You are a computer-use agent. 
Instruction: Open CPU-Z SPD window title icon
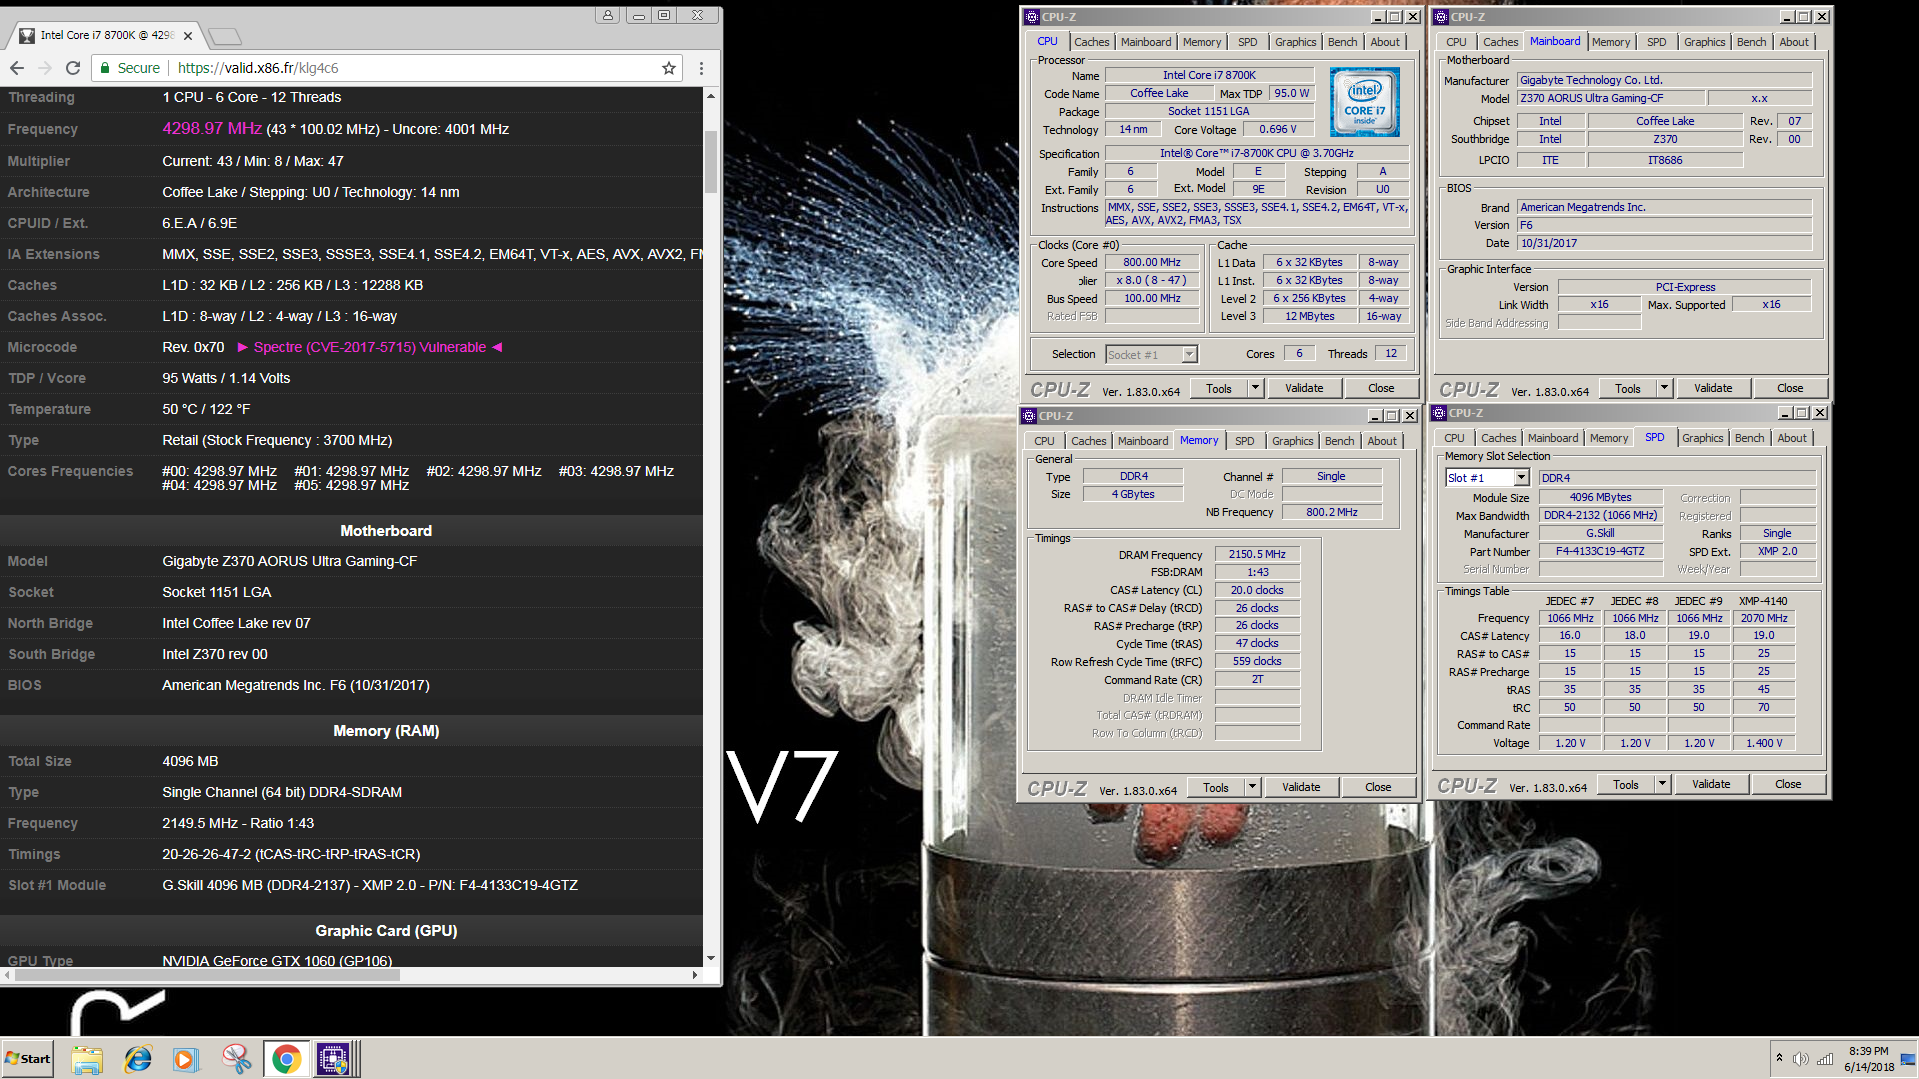[x=1439, y=413]
